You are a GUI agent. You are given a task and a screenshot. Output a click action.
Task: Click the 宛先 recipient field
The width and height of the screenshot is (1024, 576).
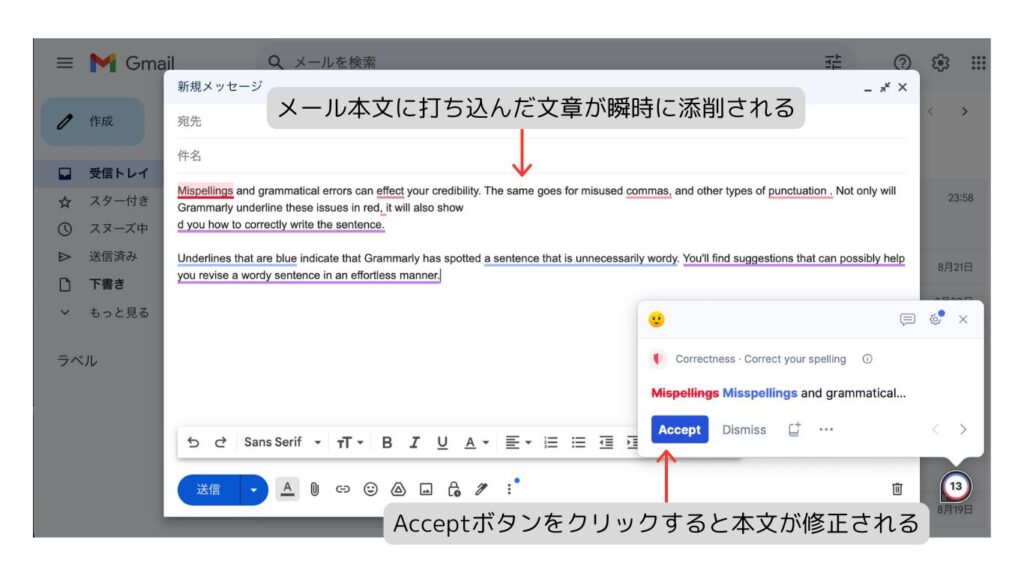(x=541, y=121)
